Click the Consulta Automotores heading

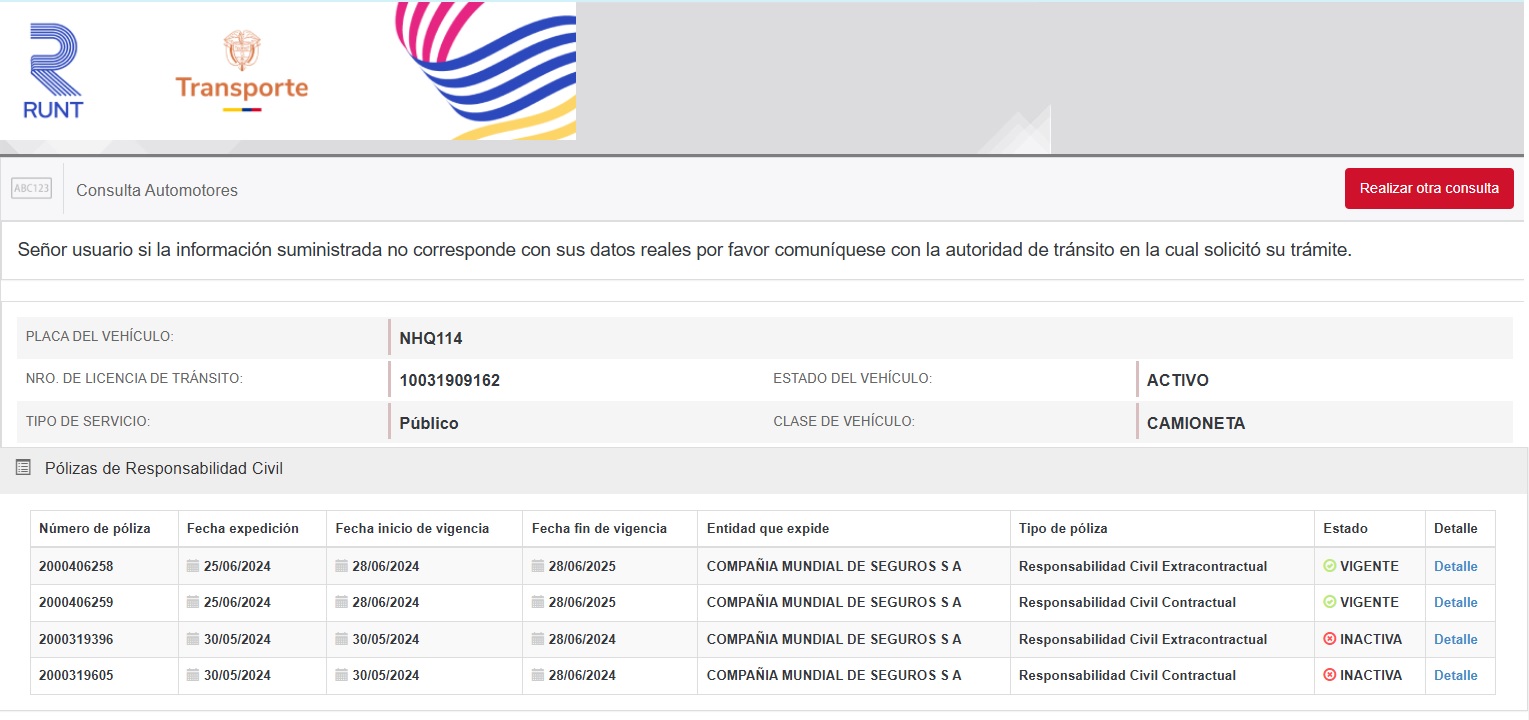point(157,190)
